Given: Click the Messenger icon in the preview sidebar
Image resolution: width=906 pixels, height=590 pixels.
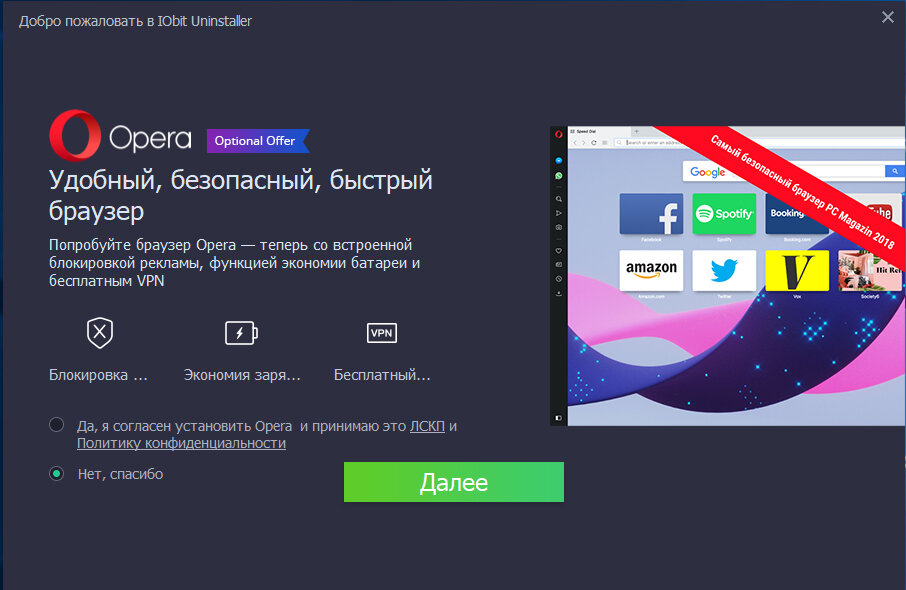Looking at the screenshot, I should pyautogui.click(x=559, y=161).
